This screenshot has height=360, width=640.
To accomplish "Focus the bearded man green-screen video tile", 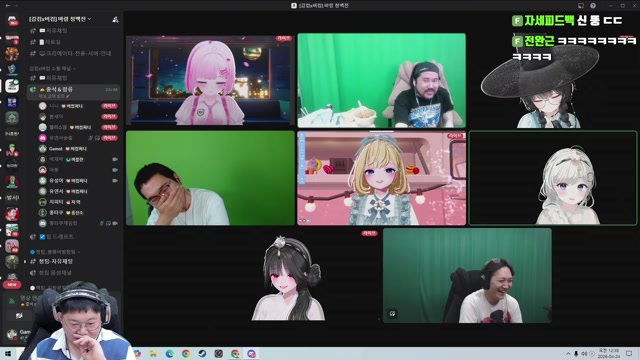I will tap(382, 80).
